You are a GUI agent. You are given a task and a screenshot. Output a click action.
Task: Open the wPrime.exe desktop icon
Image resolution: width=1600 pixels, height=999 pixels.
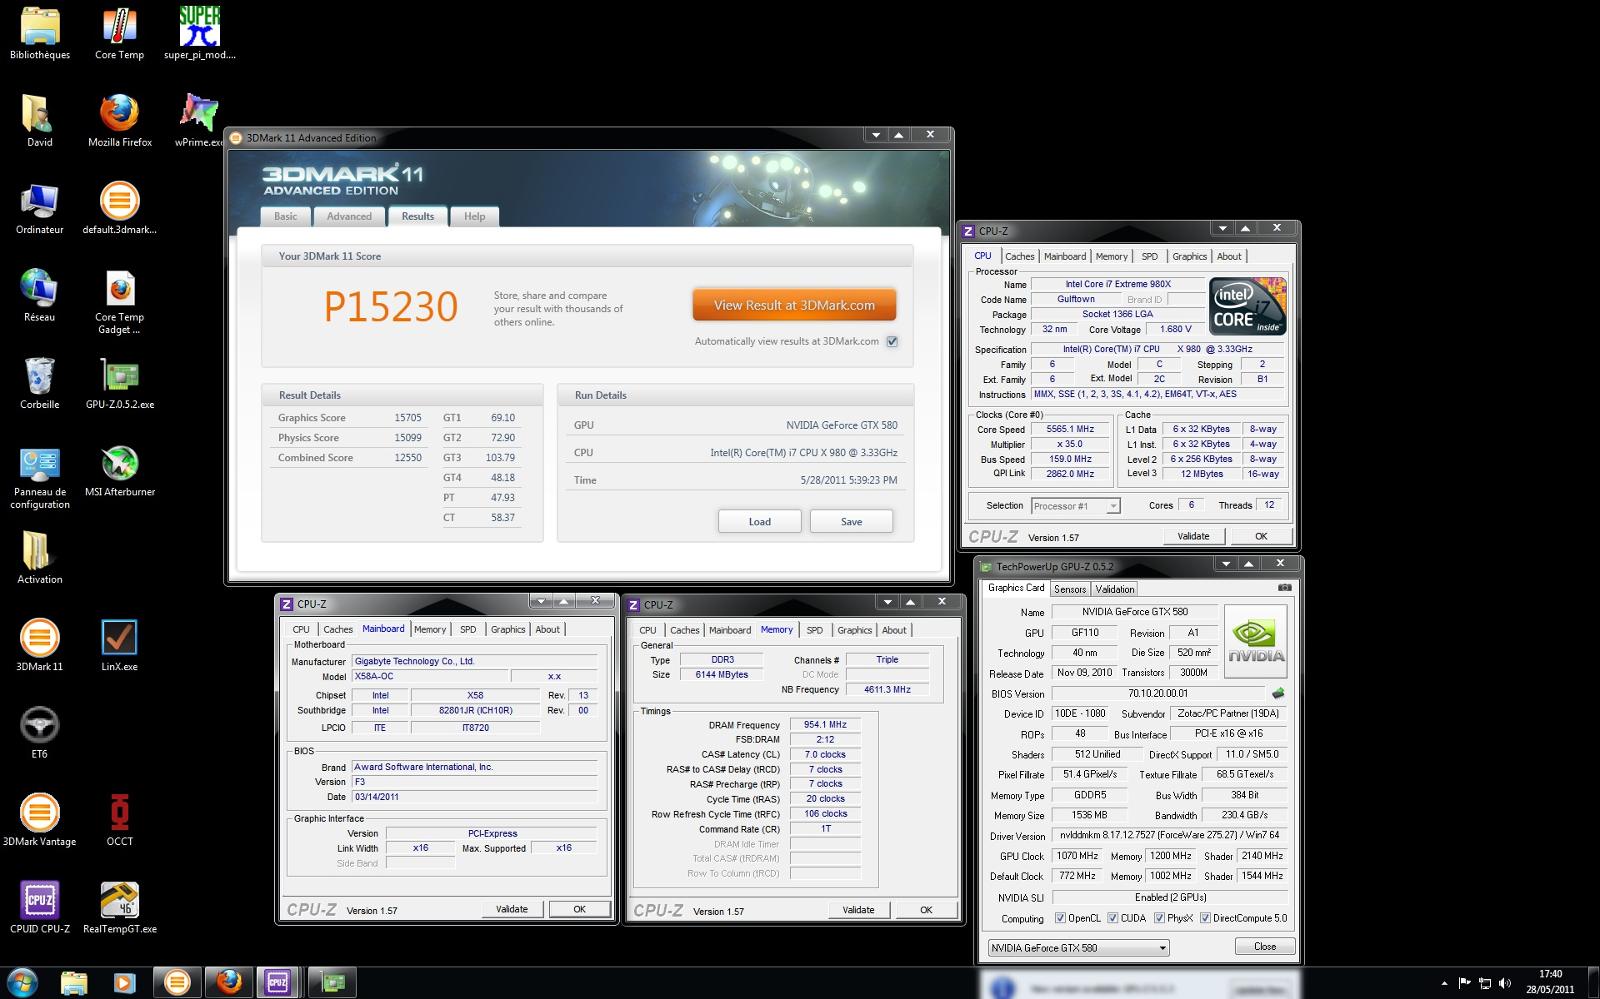(x=199, y=121)
